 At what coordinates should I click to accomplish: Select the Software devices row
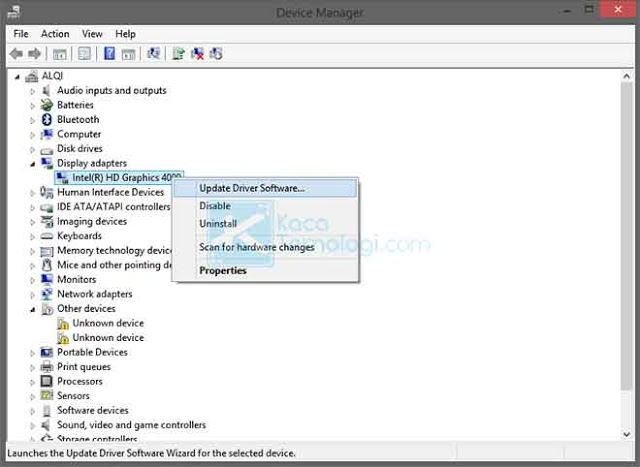(x=93, y=410)
